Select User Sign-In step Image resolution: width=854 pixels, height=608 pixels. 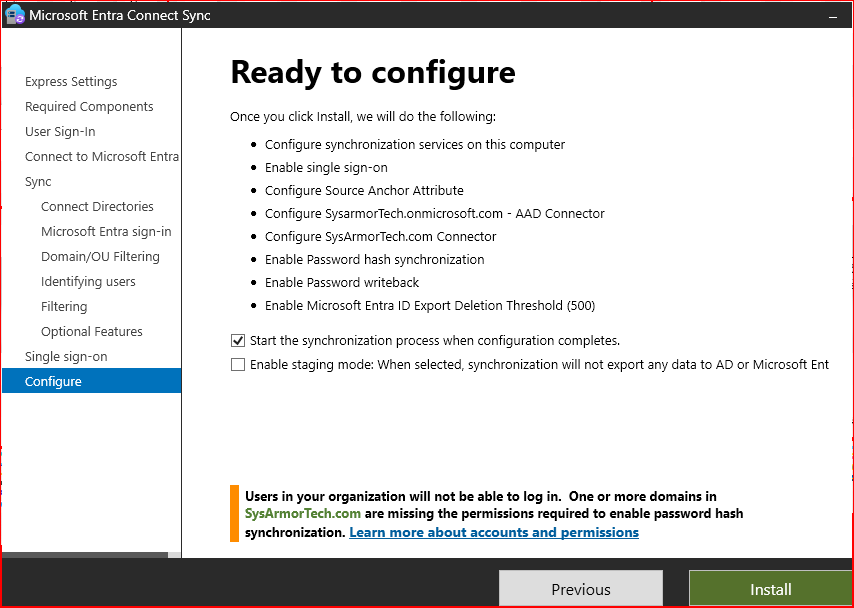pyautogui.click(x=60, y=132)
